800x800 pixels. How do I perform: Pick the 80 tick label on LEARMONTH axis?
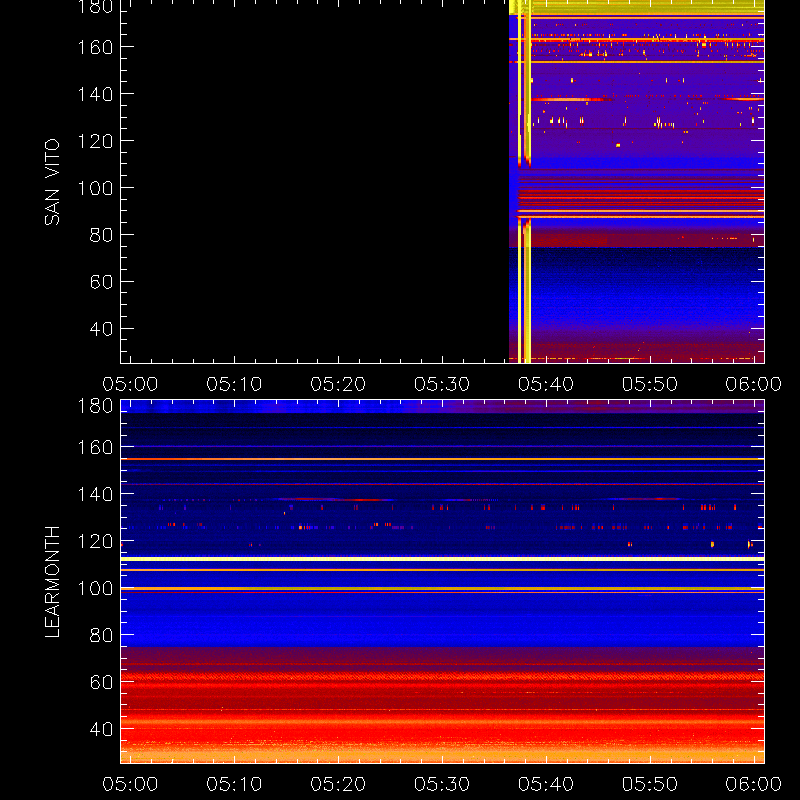click(x=102, y=635)
